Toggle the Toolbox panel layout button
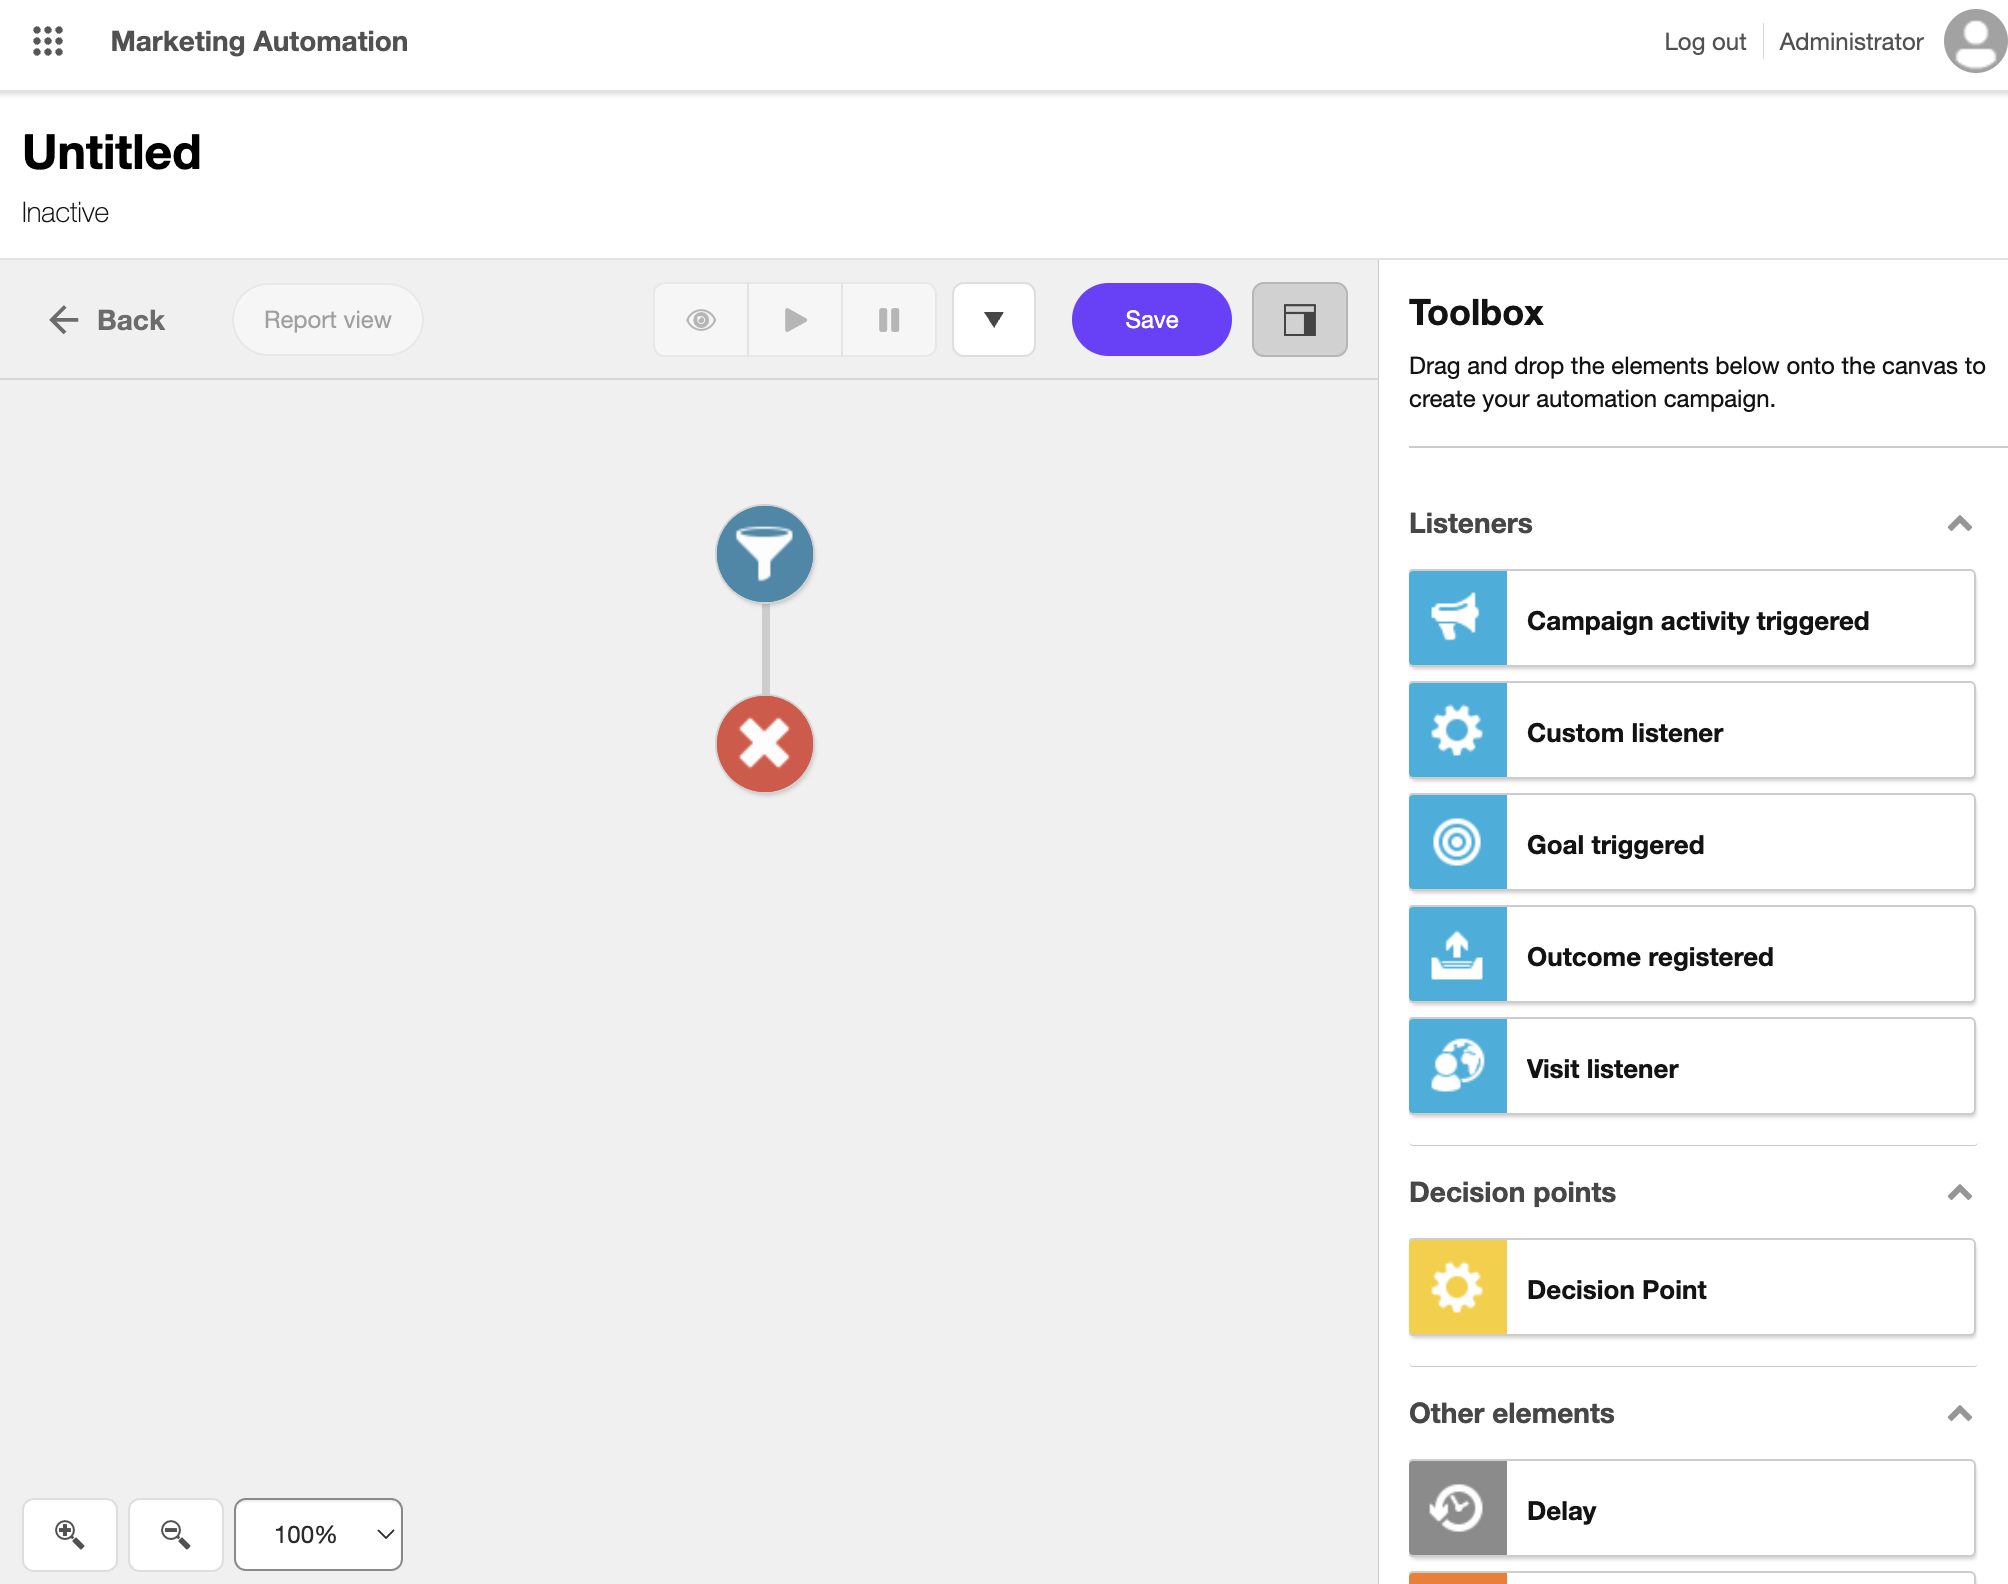 [x=1300, y=320]
